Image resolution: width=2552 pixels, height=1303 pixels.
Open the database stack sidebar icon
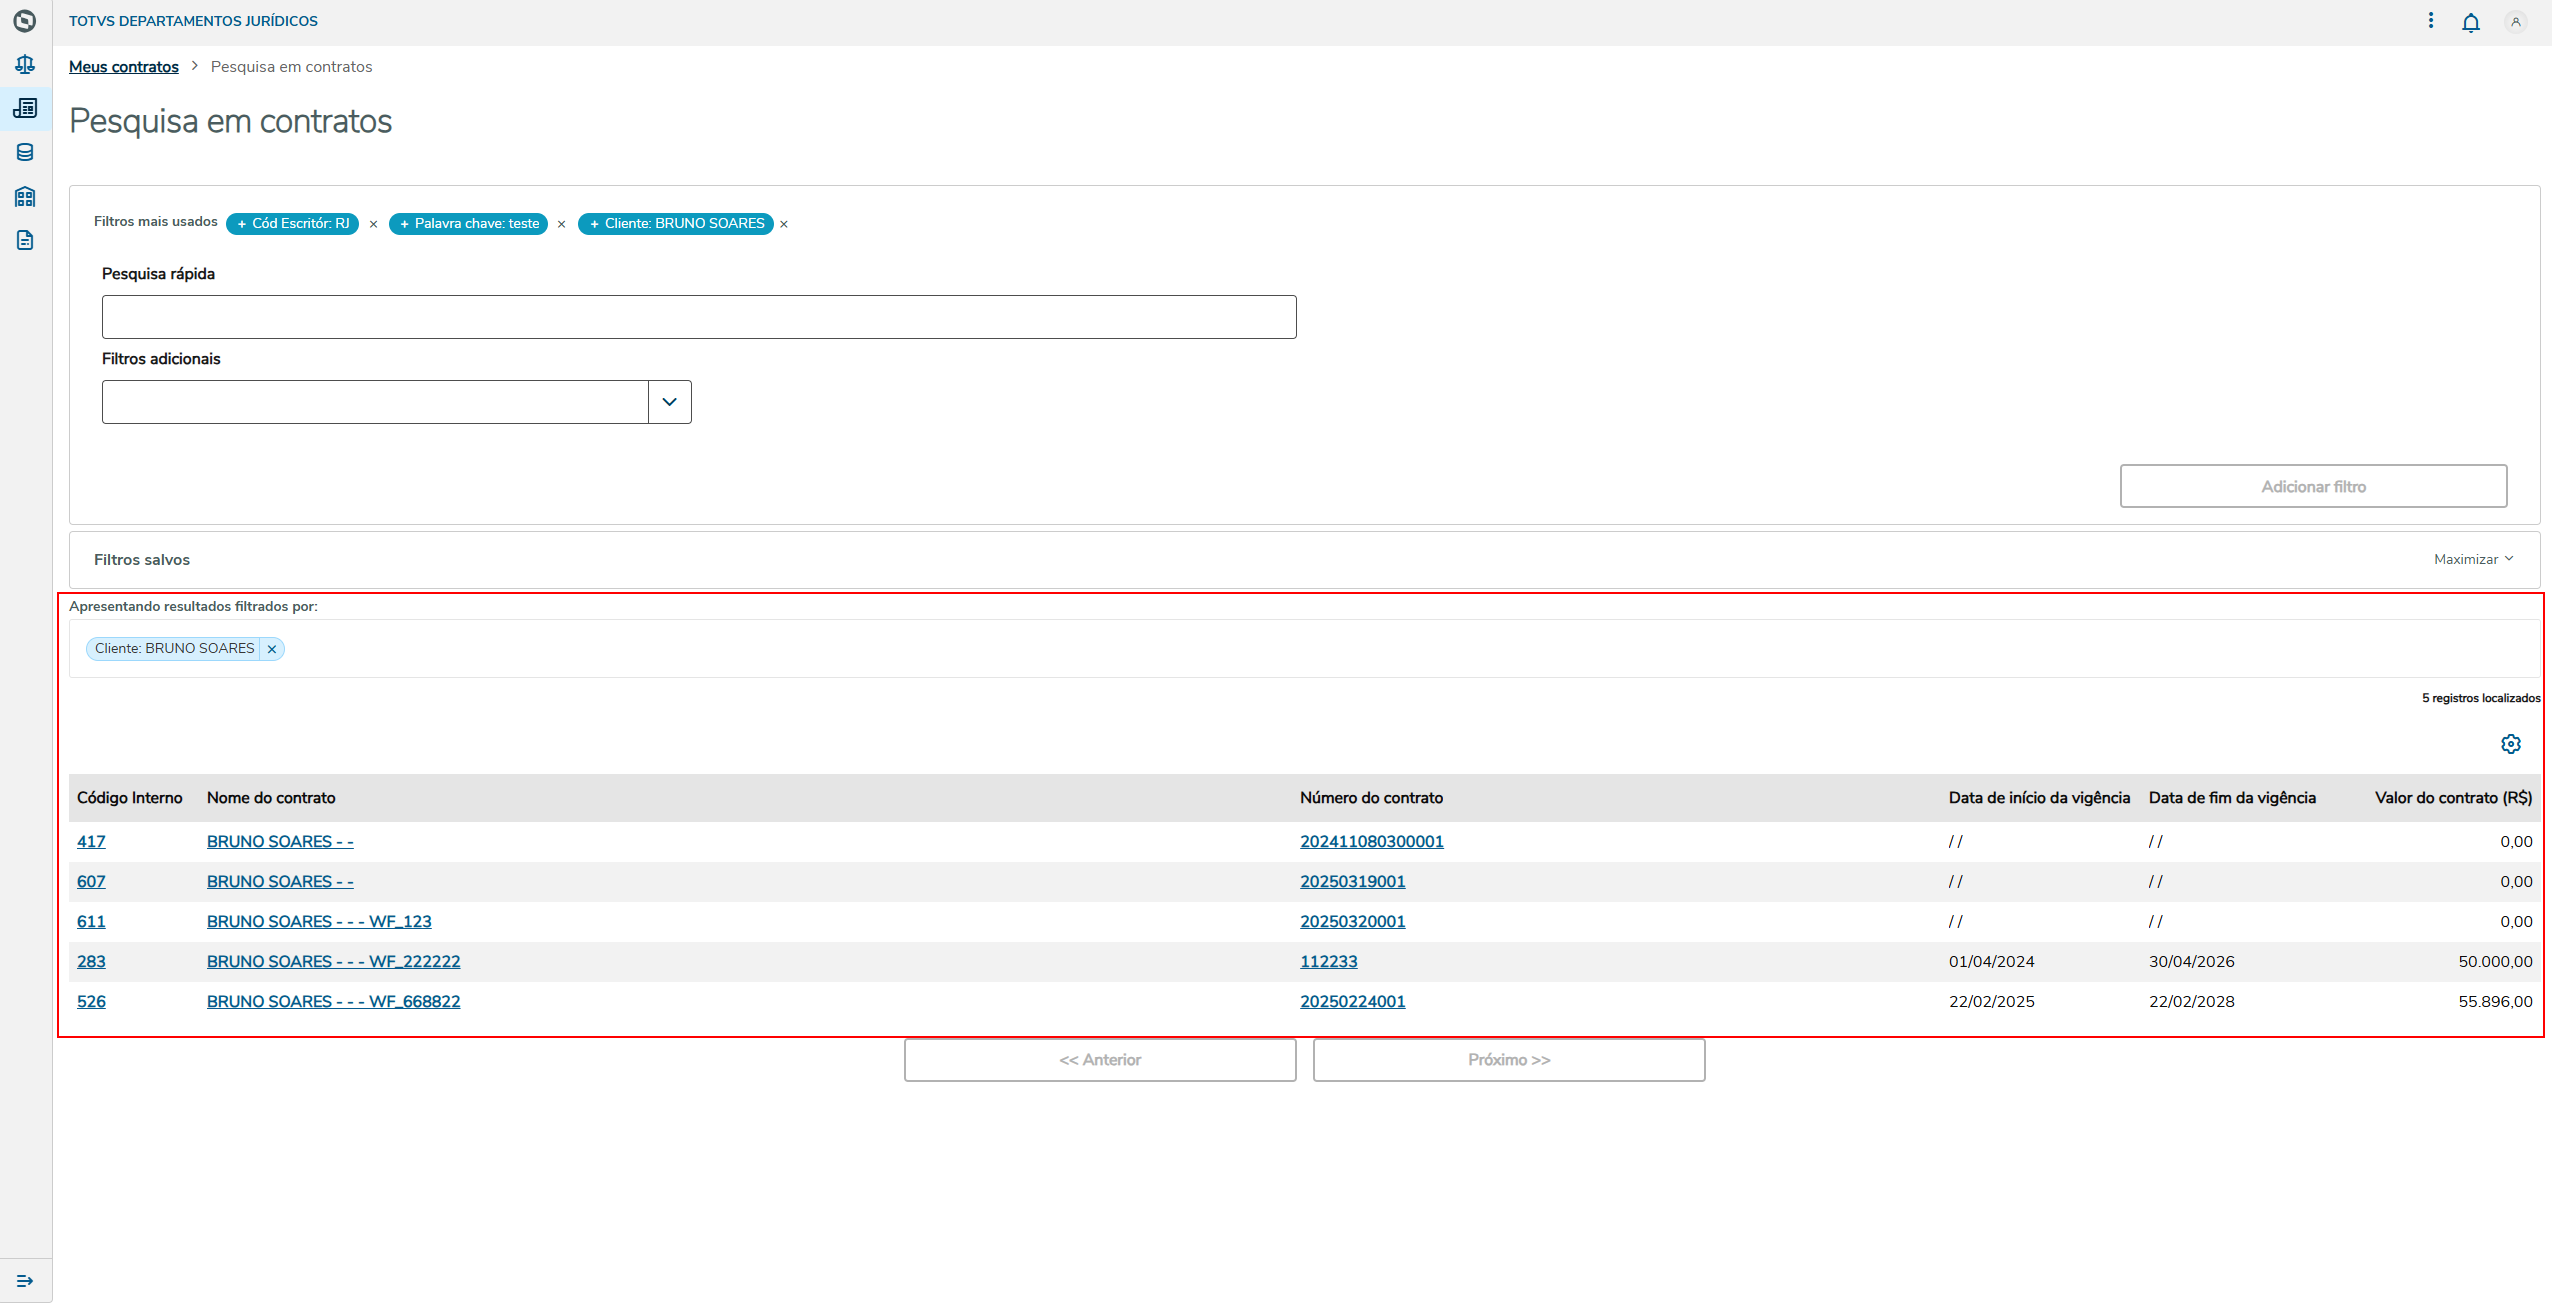click(x=25, y=152)
